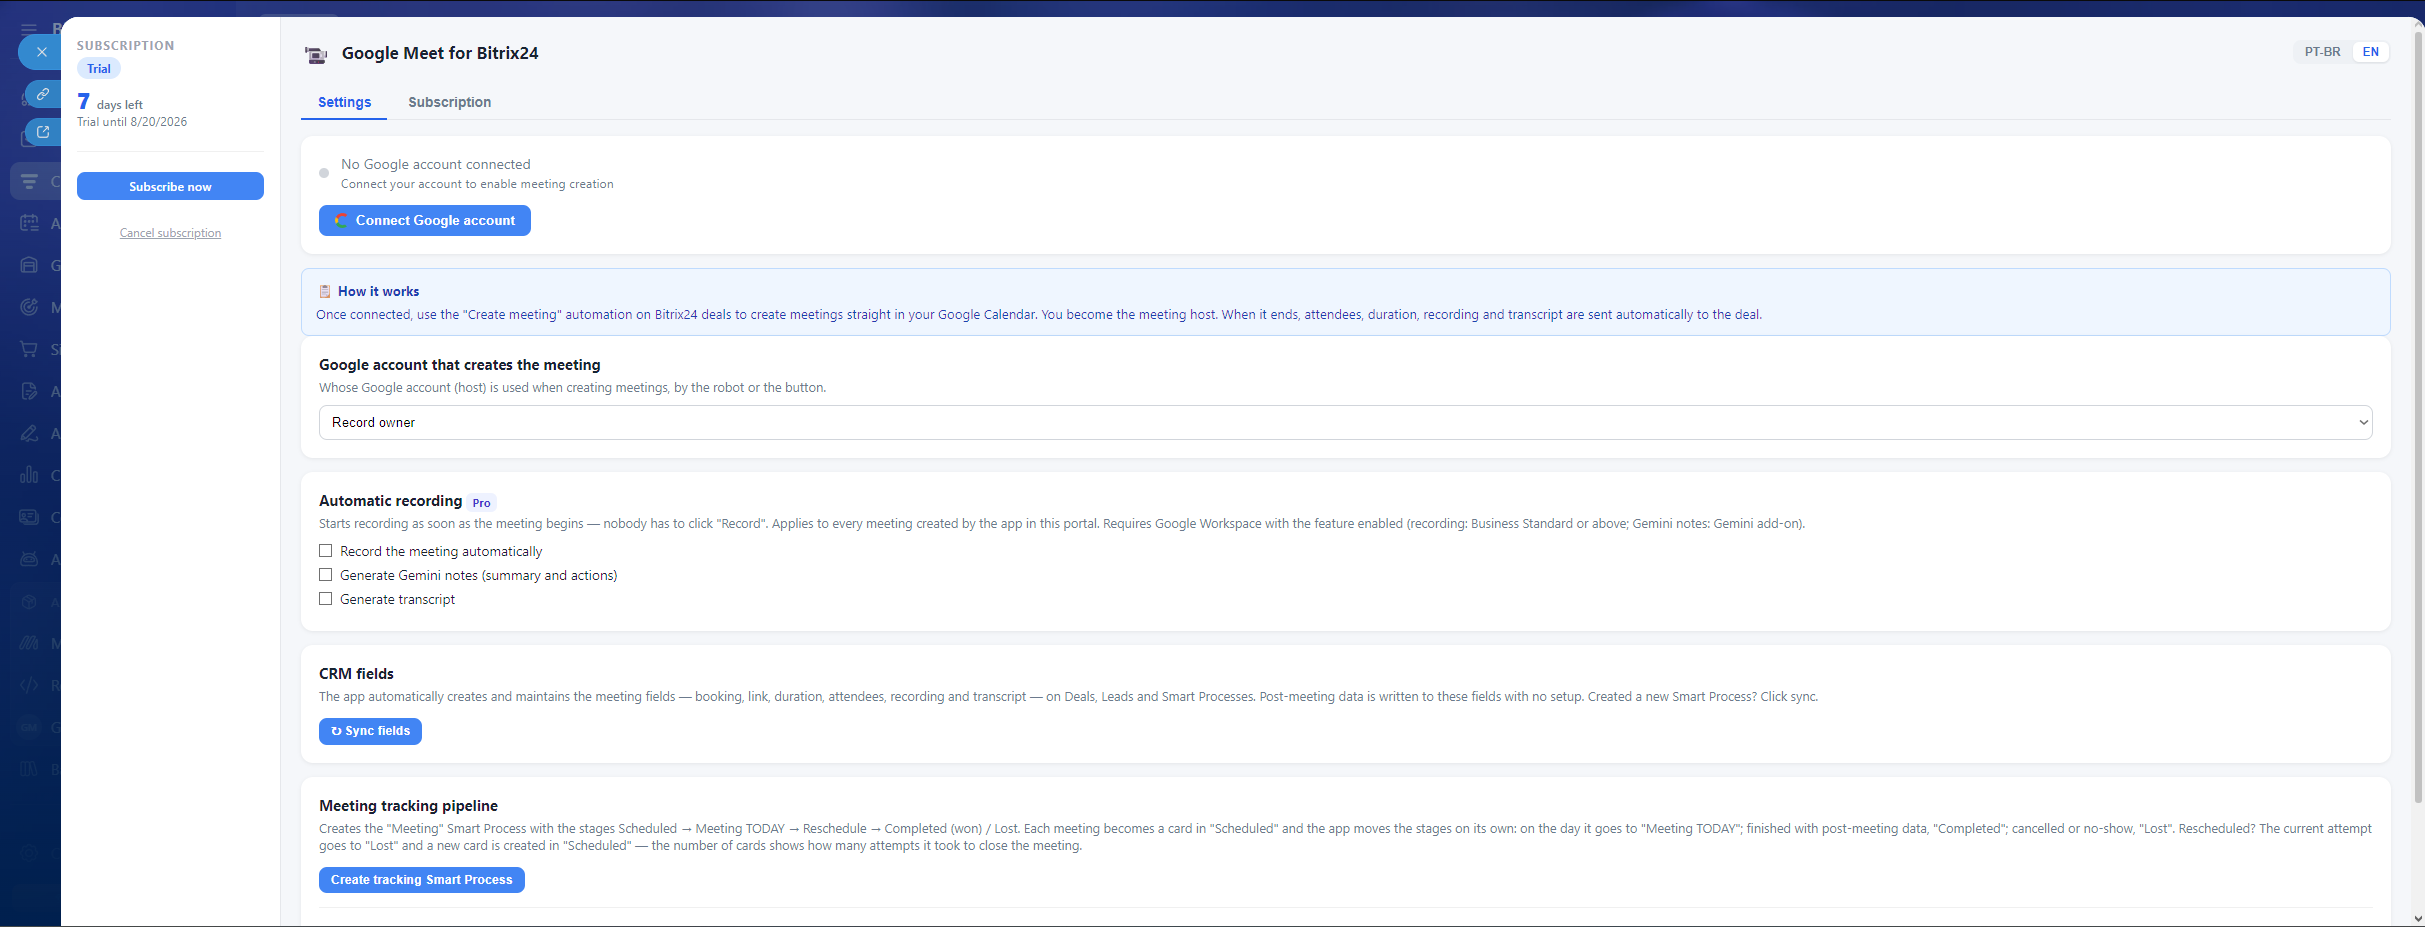Click Connect Google account button

click(x=425, y=221)
